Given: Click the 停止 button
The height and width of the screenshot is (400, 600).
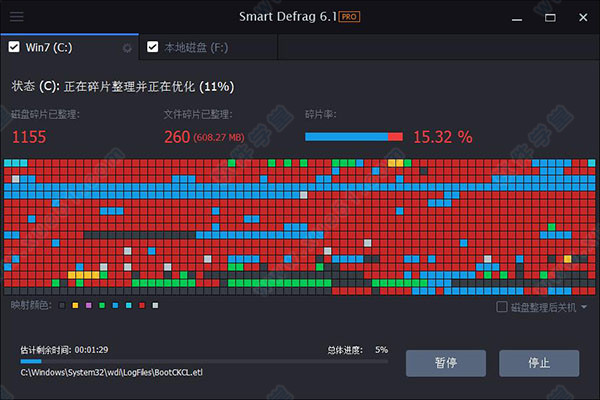Looking at the screenshot, I should tap(539, 363).
